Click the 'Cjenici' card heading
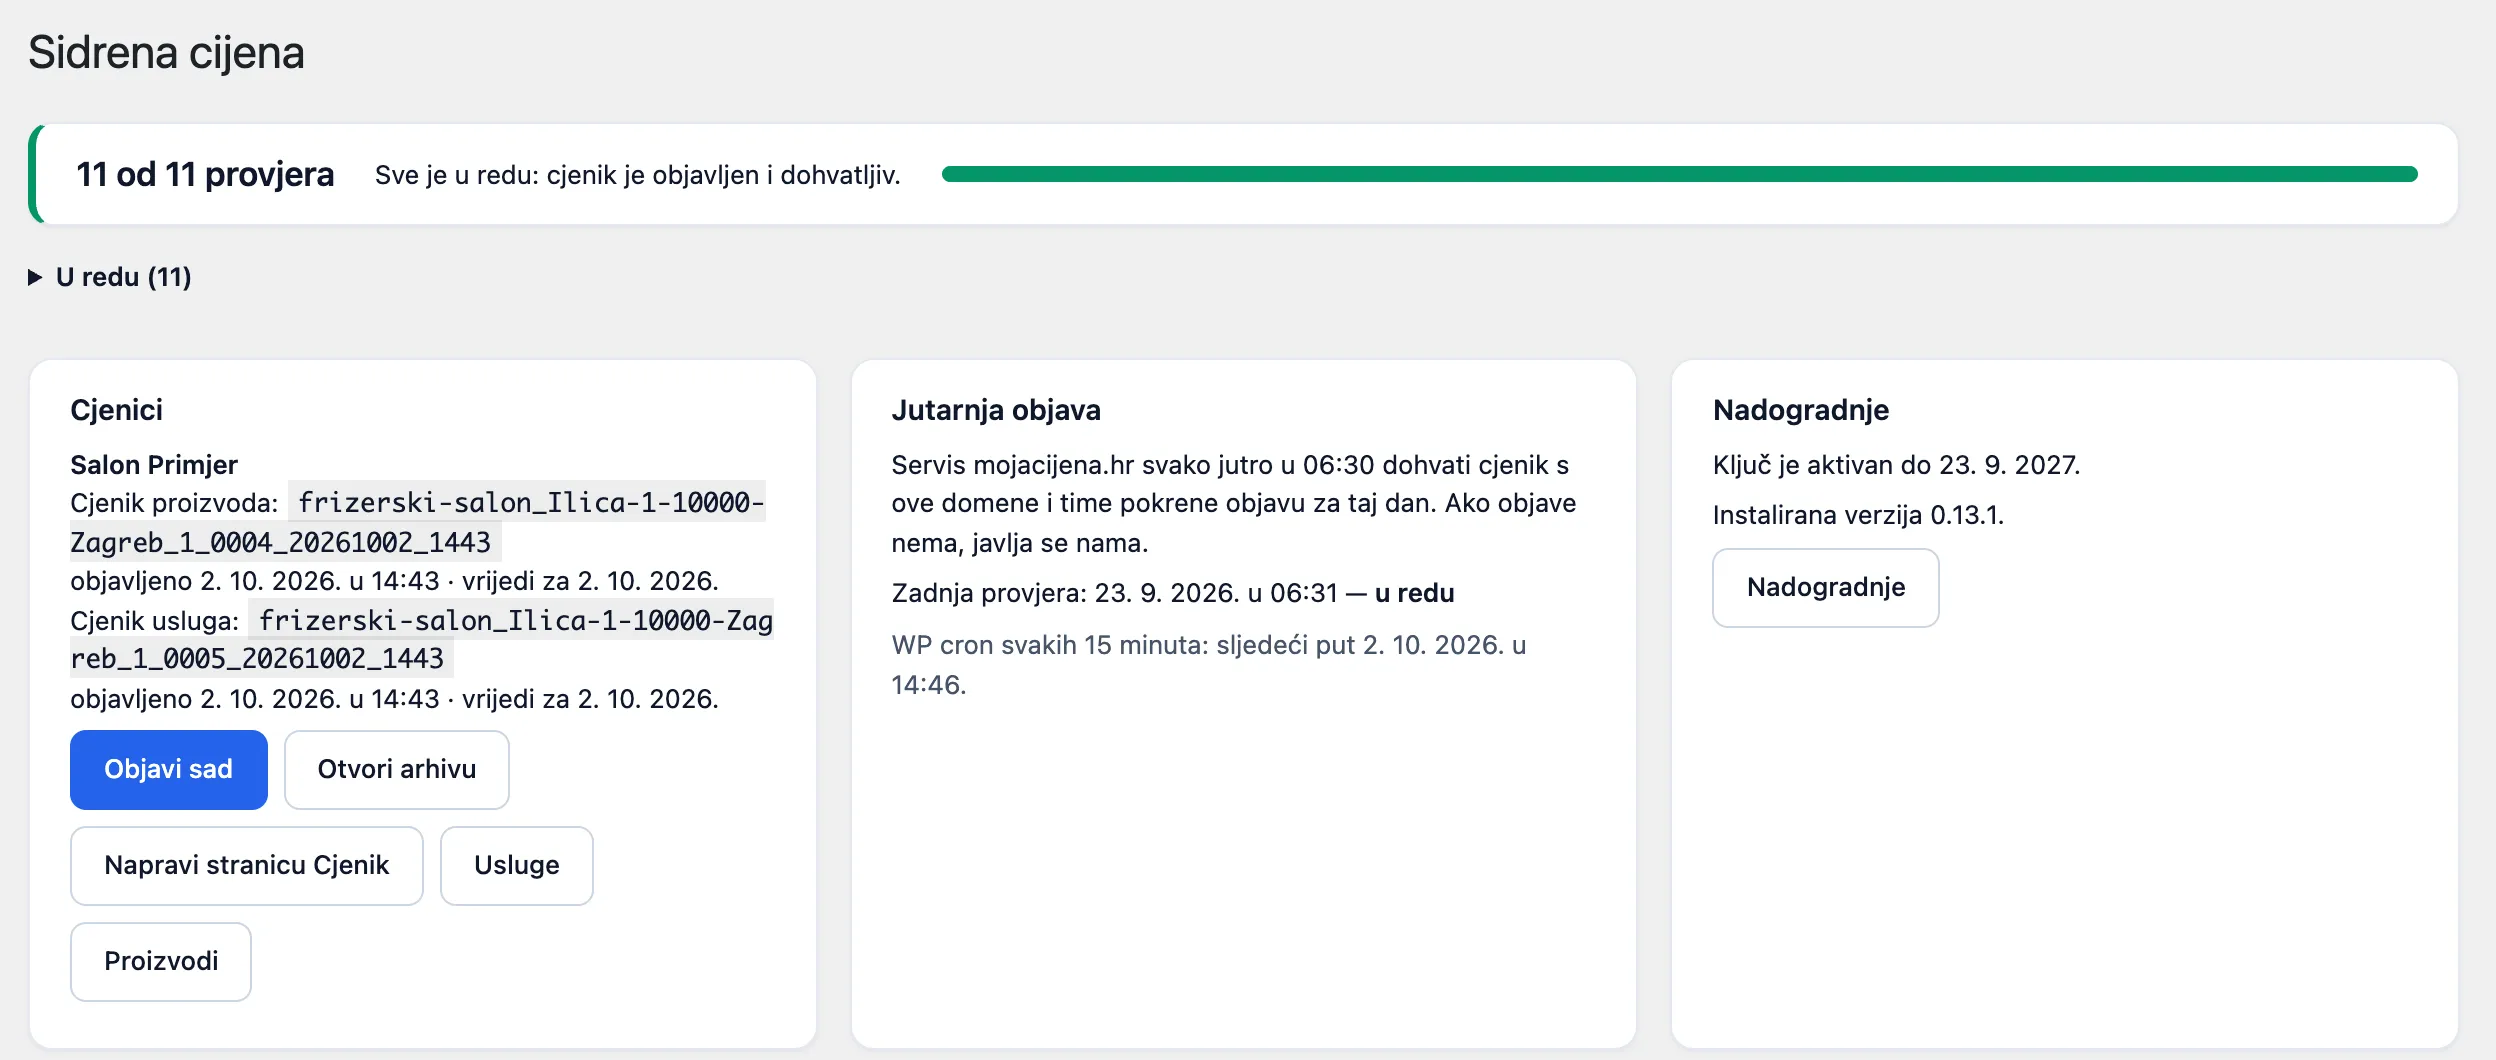2496x1060 pixels. pyautogui.click(x=116, y=410)
